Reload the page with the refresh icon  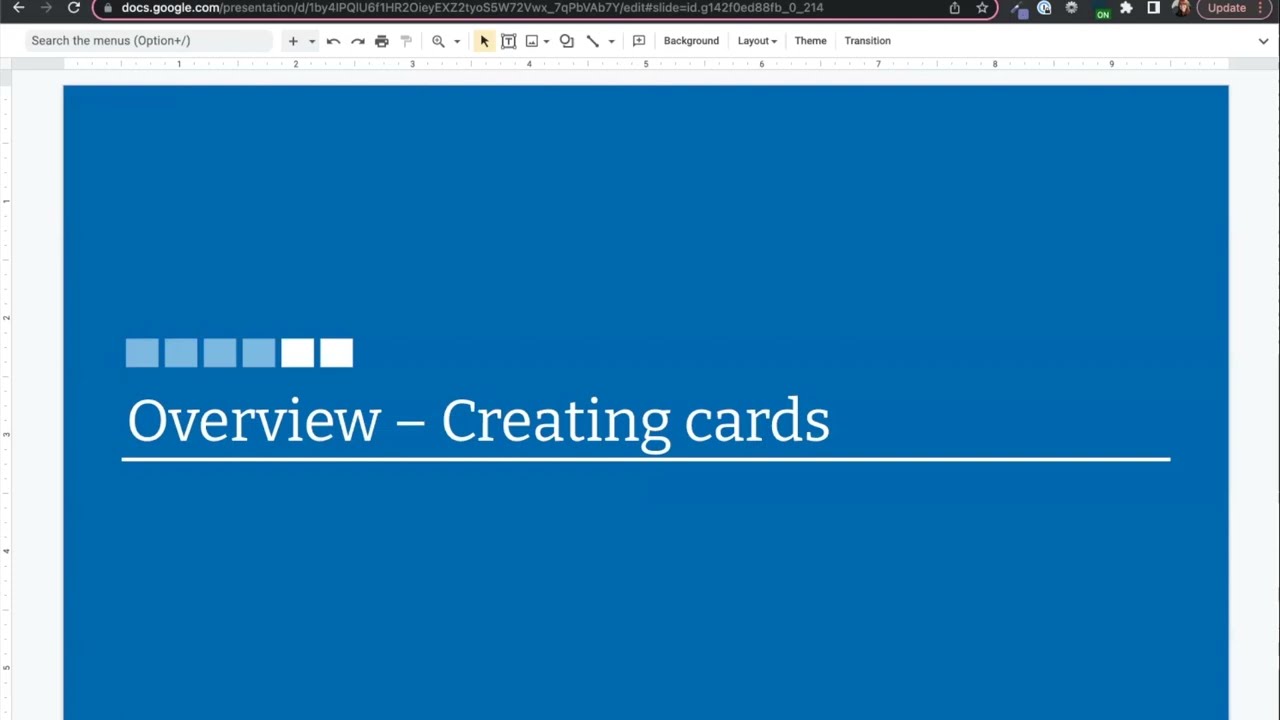click(x=74, y=7)
